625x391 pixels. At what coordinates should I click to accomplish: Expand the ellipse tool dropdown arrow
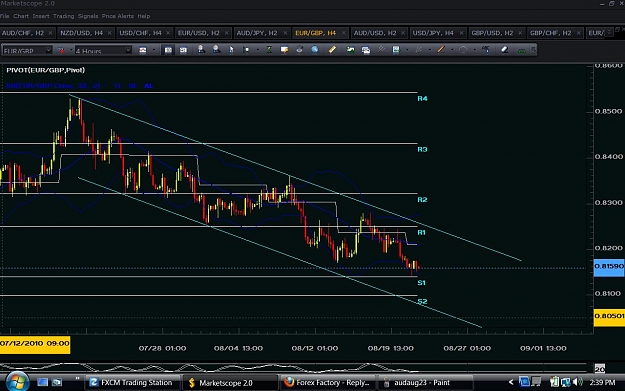(474, 50)
